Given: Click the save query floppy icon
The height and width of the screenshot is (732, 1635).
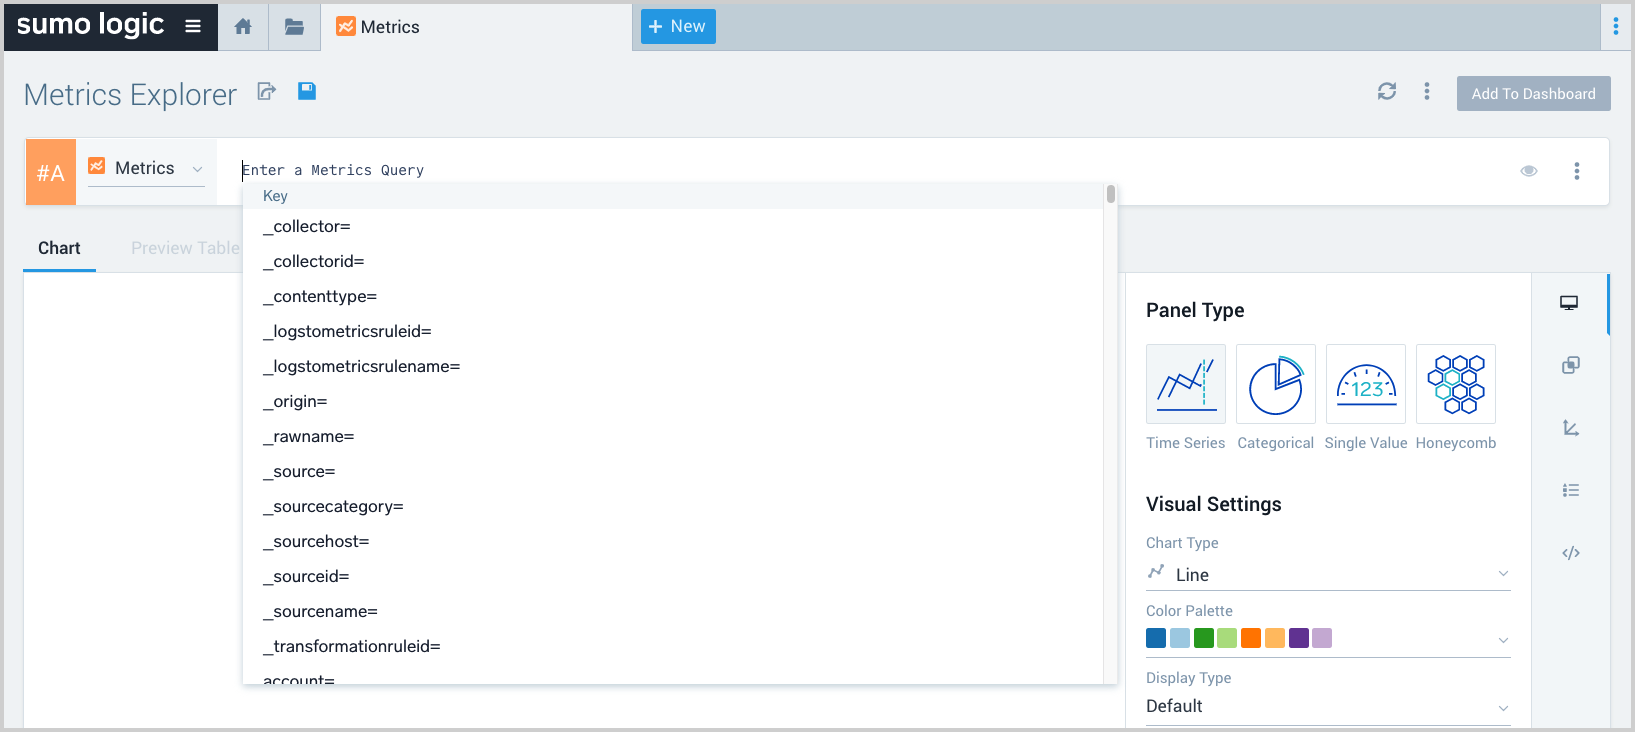Looking at the screenshot, I should pyautogui.click(x=307, y=91).
